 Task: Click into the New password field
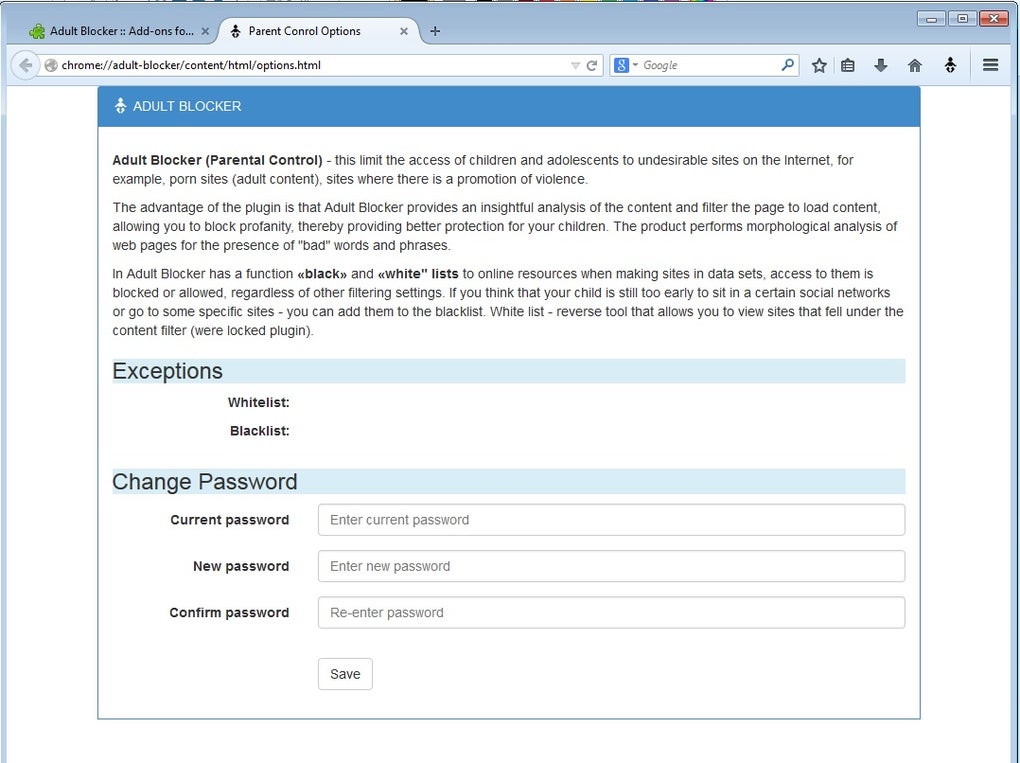tap(611, 566)
